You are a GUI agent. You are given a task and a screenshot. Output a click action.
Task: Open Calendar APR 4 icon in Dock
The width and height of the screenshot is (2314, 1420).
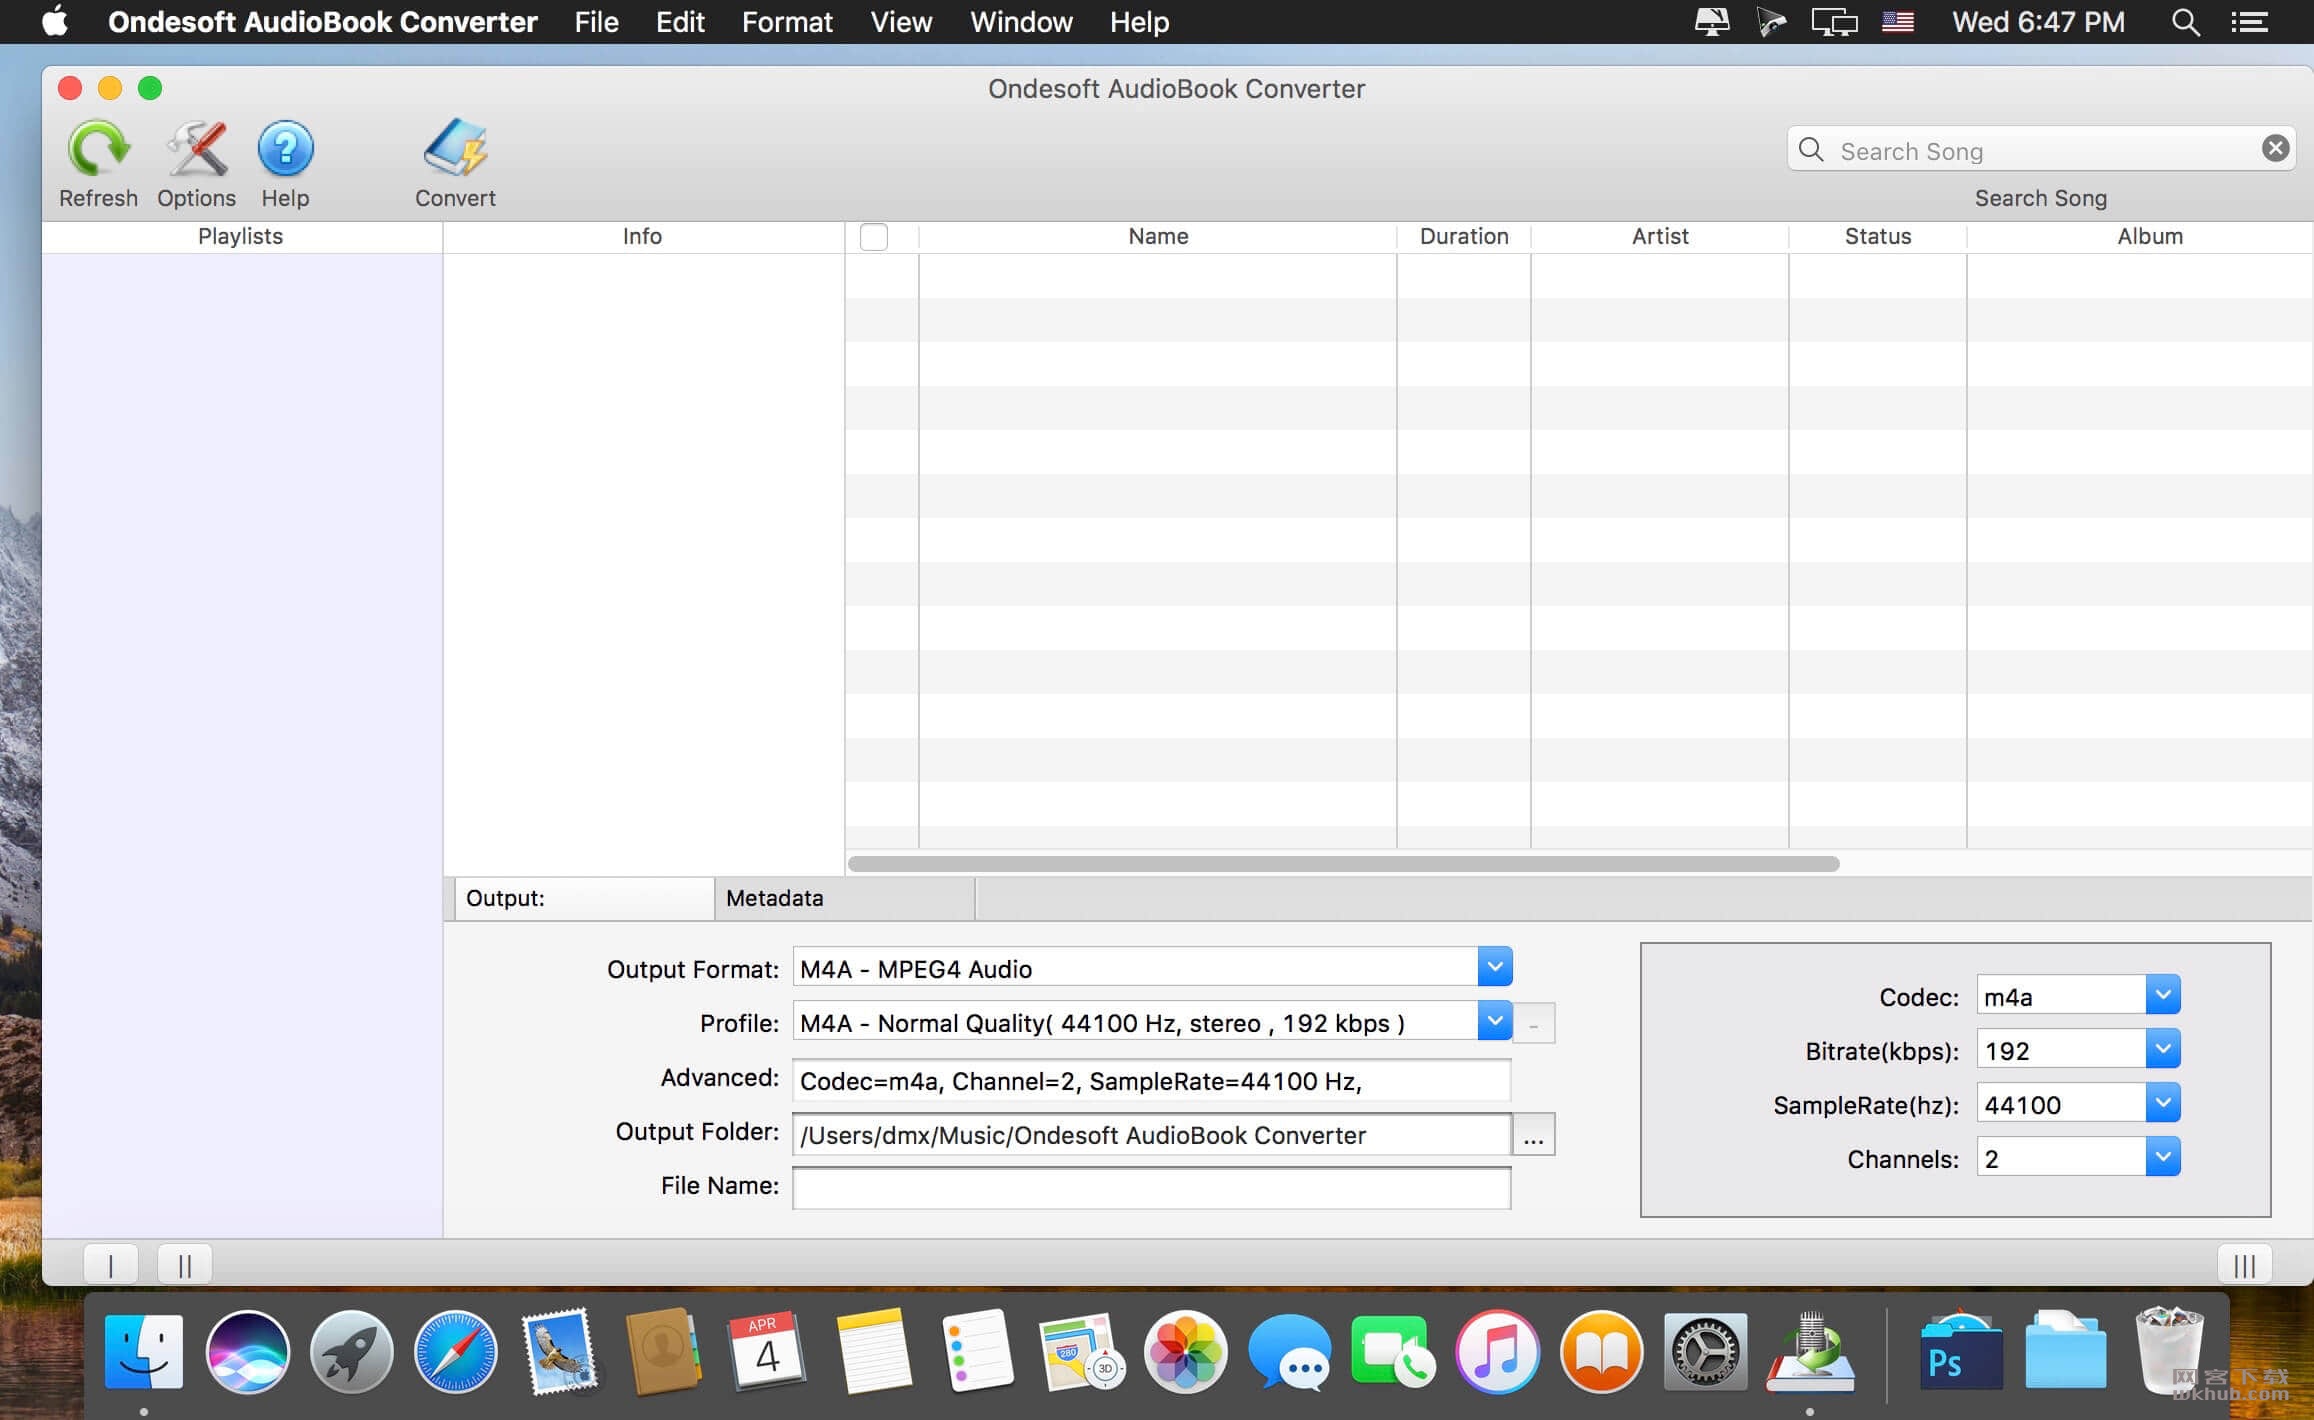tap(767, 1352)
